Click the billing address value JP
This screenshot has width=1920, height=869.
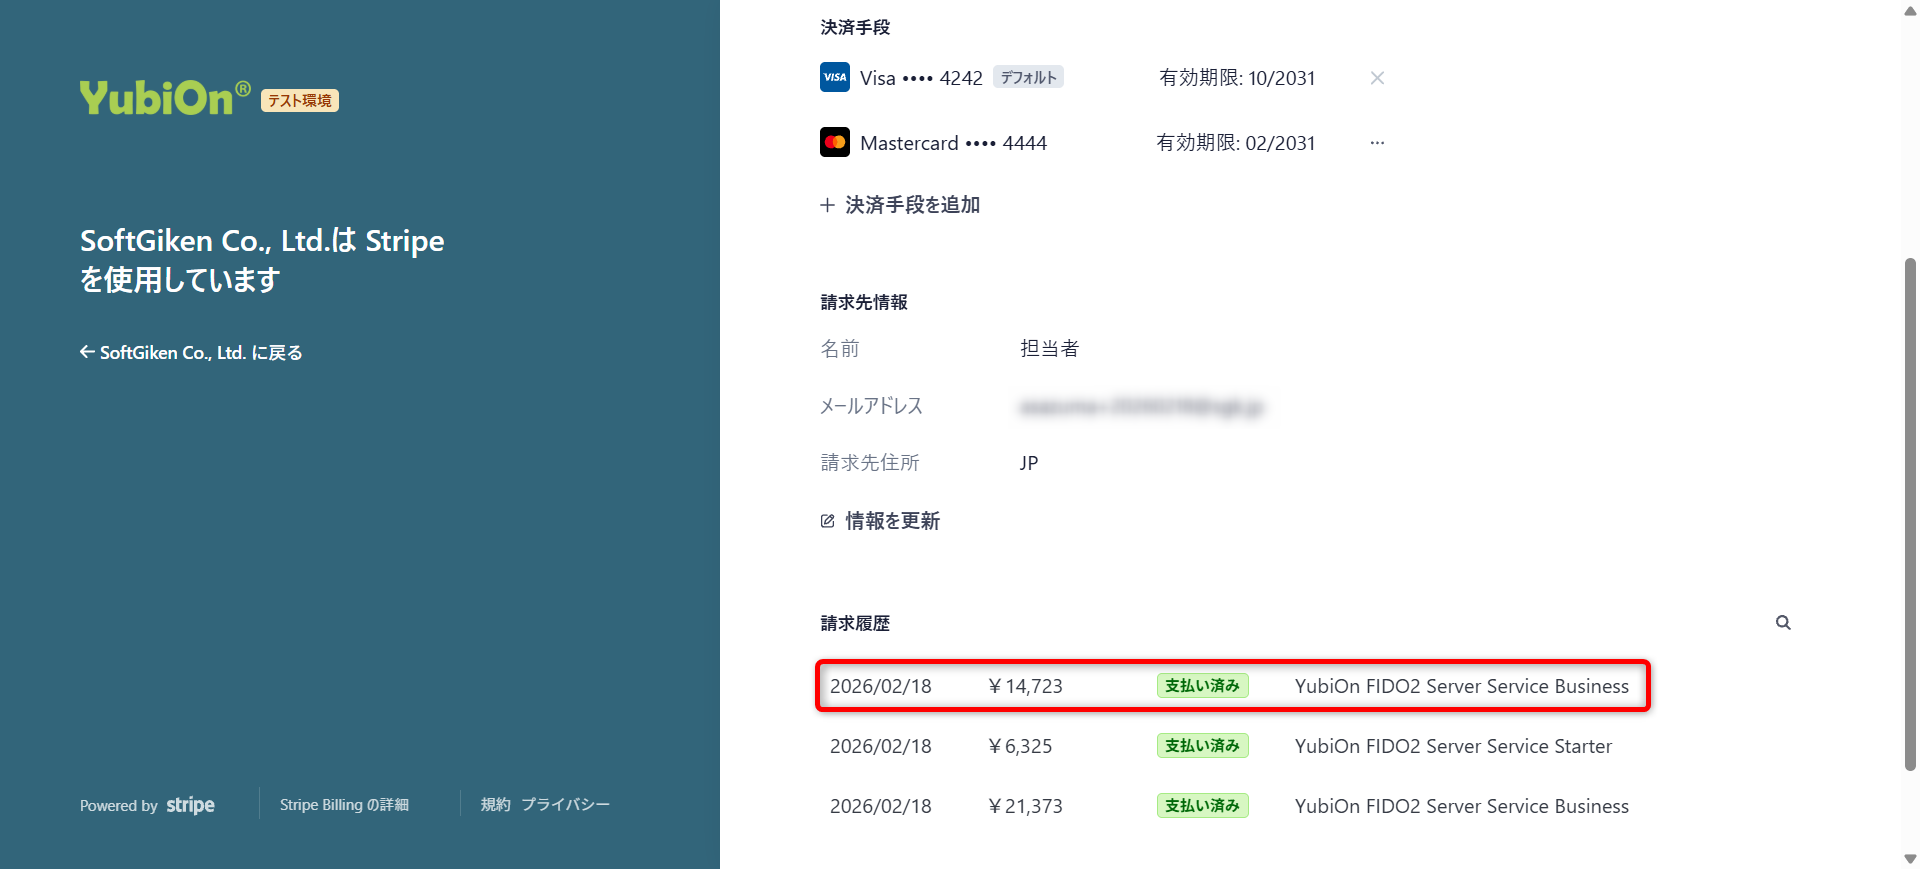click(1029, 463)
